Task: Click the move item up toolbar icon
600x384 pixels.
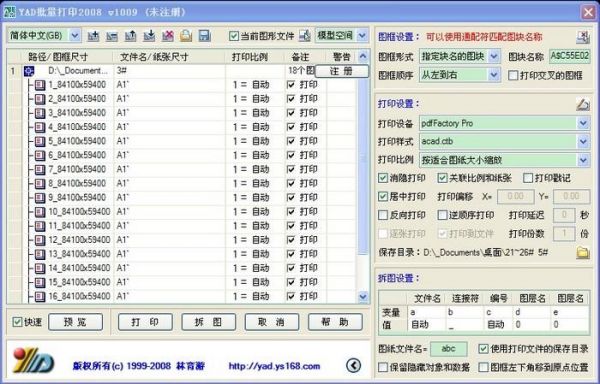Action: [x=130, y=36]
